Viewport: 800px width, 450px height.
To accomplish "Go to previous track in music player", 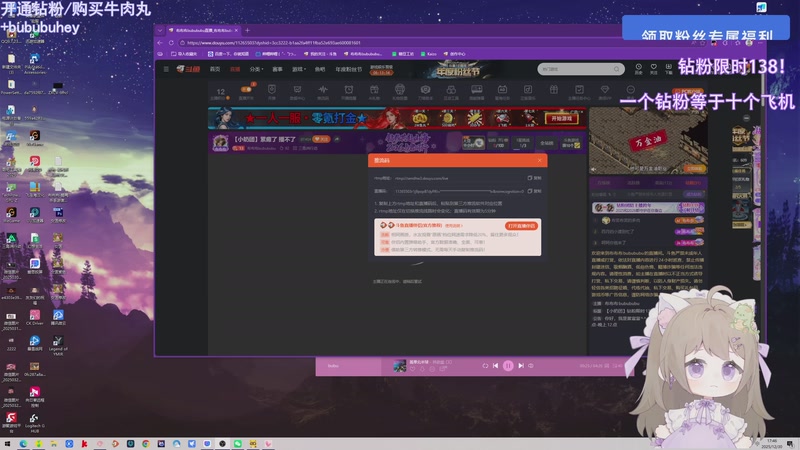I will point(495,366).
